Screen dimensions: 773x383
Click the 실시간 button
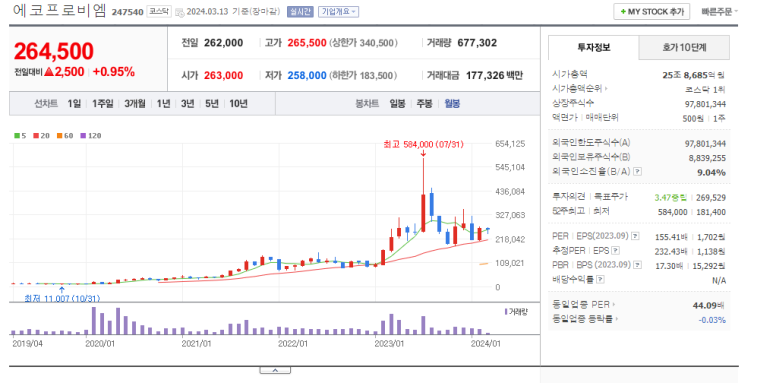click(x=300, y=12)
